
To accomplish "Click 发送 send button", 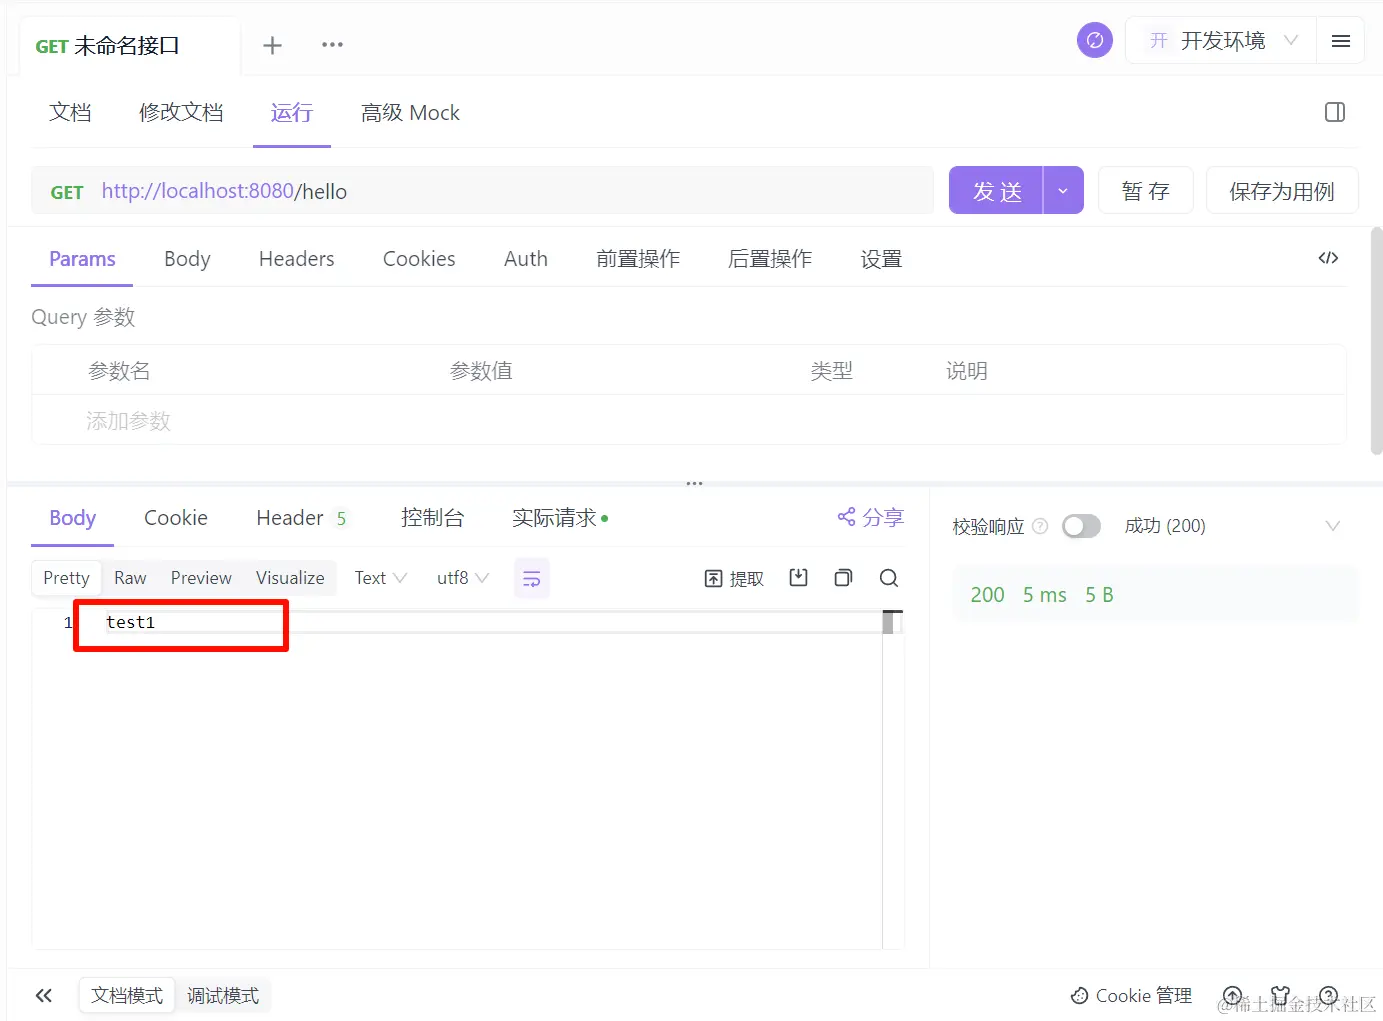I will (x=996, y=190).
